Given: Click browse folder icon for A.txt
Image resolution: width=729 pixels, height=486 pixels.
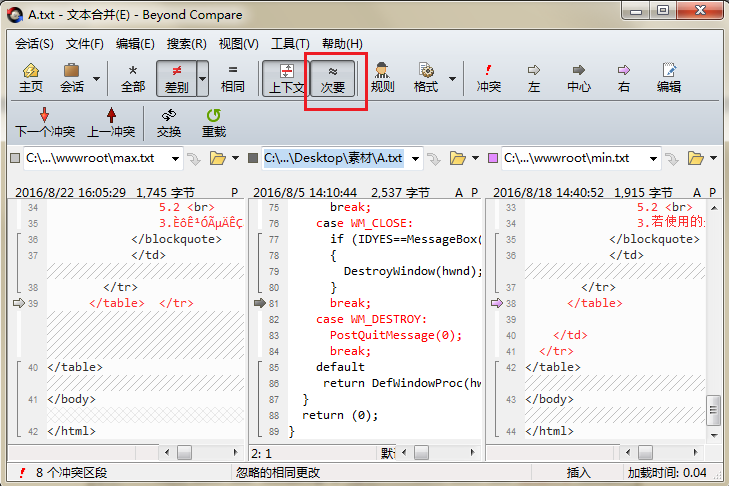Looking at the screenshot, I should click(x=457, y=158).
